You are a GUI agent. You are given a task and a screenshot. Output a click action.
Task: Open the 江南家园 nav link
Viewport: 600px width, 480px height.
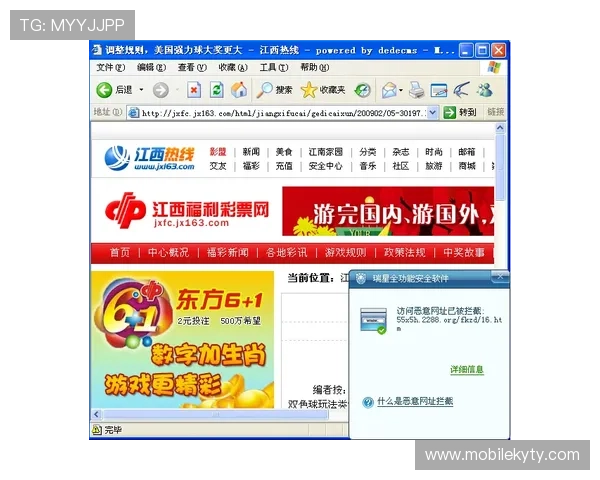tap(326, 152)
